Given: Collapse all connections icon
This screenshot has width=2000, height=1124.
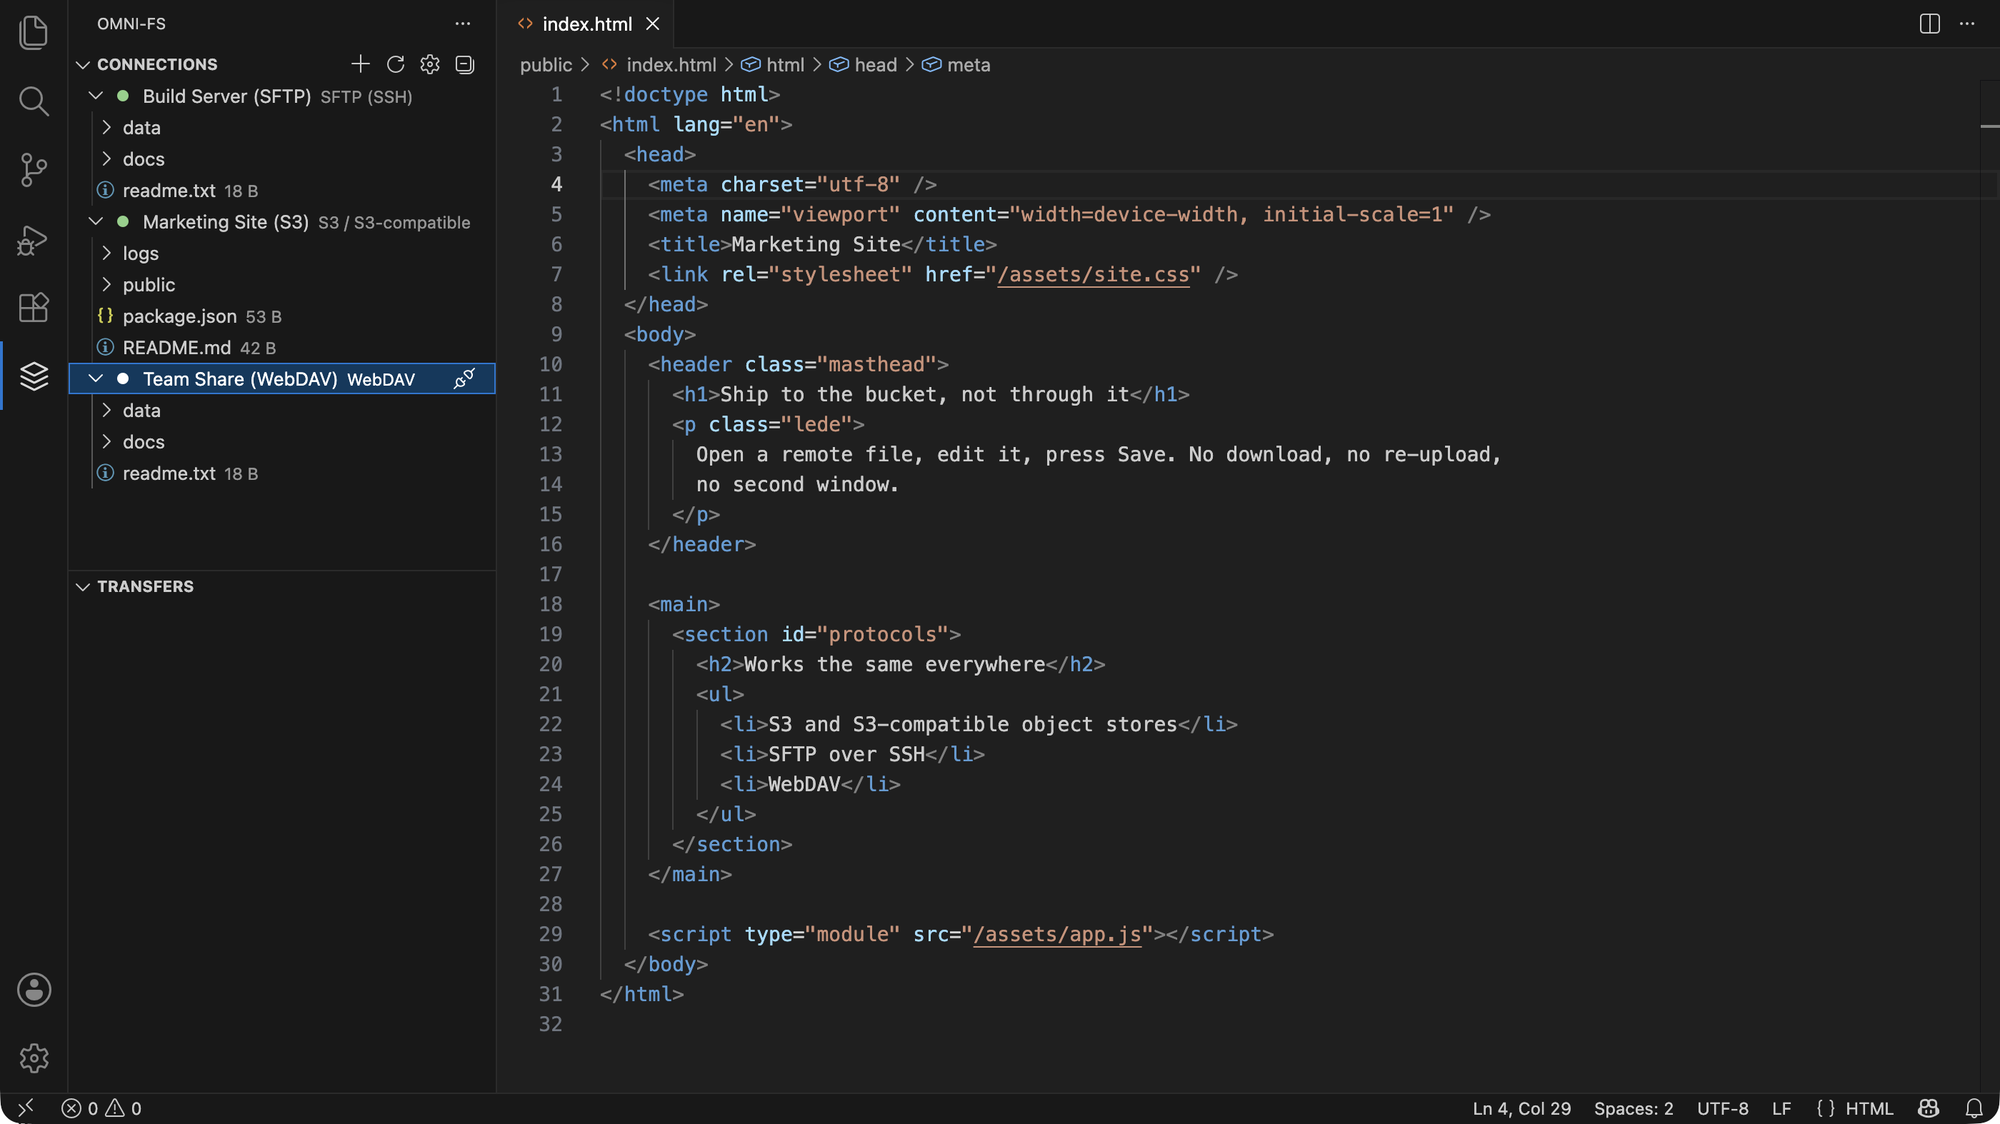Looking at the screenshot, I should (x=465, y=64).
